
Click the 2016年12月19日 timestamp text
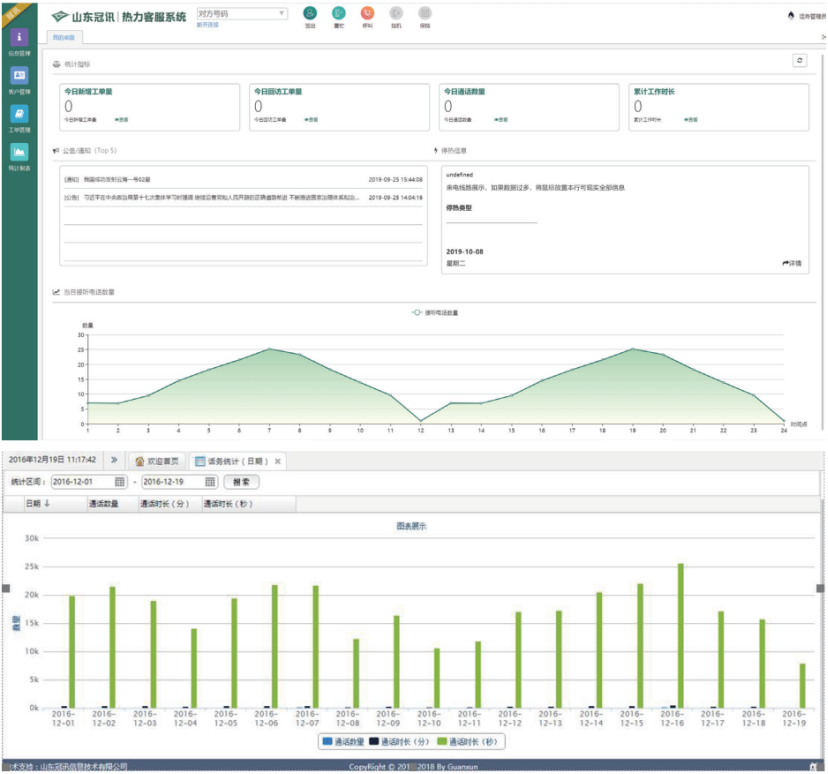(53, 460)
